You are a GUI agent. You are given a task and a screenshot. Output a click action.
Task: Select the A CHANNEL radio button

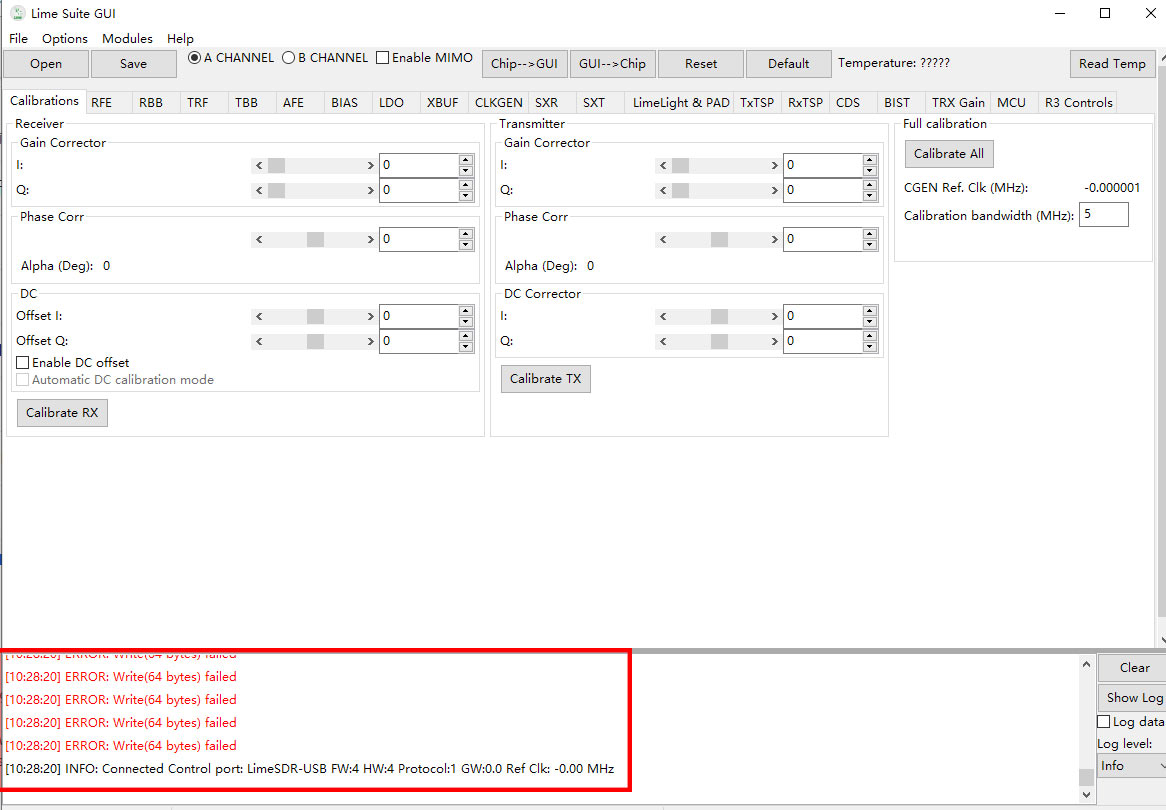194,57
